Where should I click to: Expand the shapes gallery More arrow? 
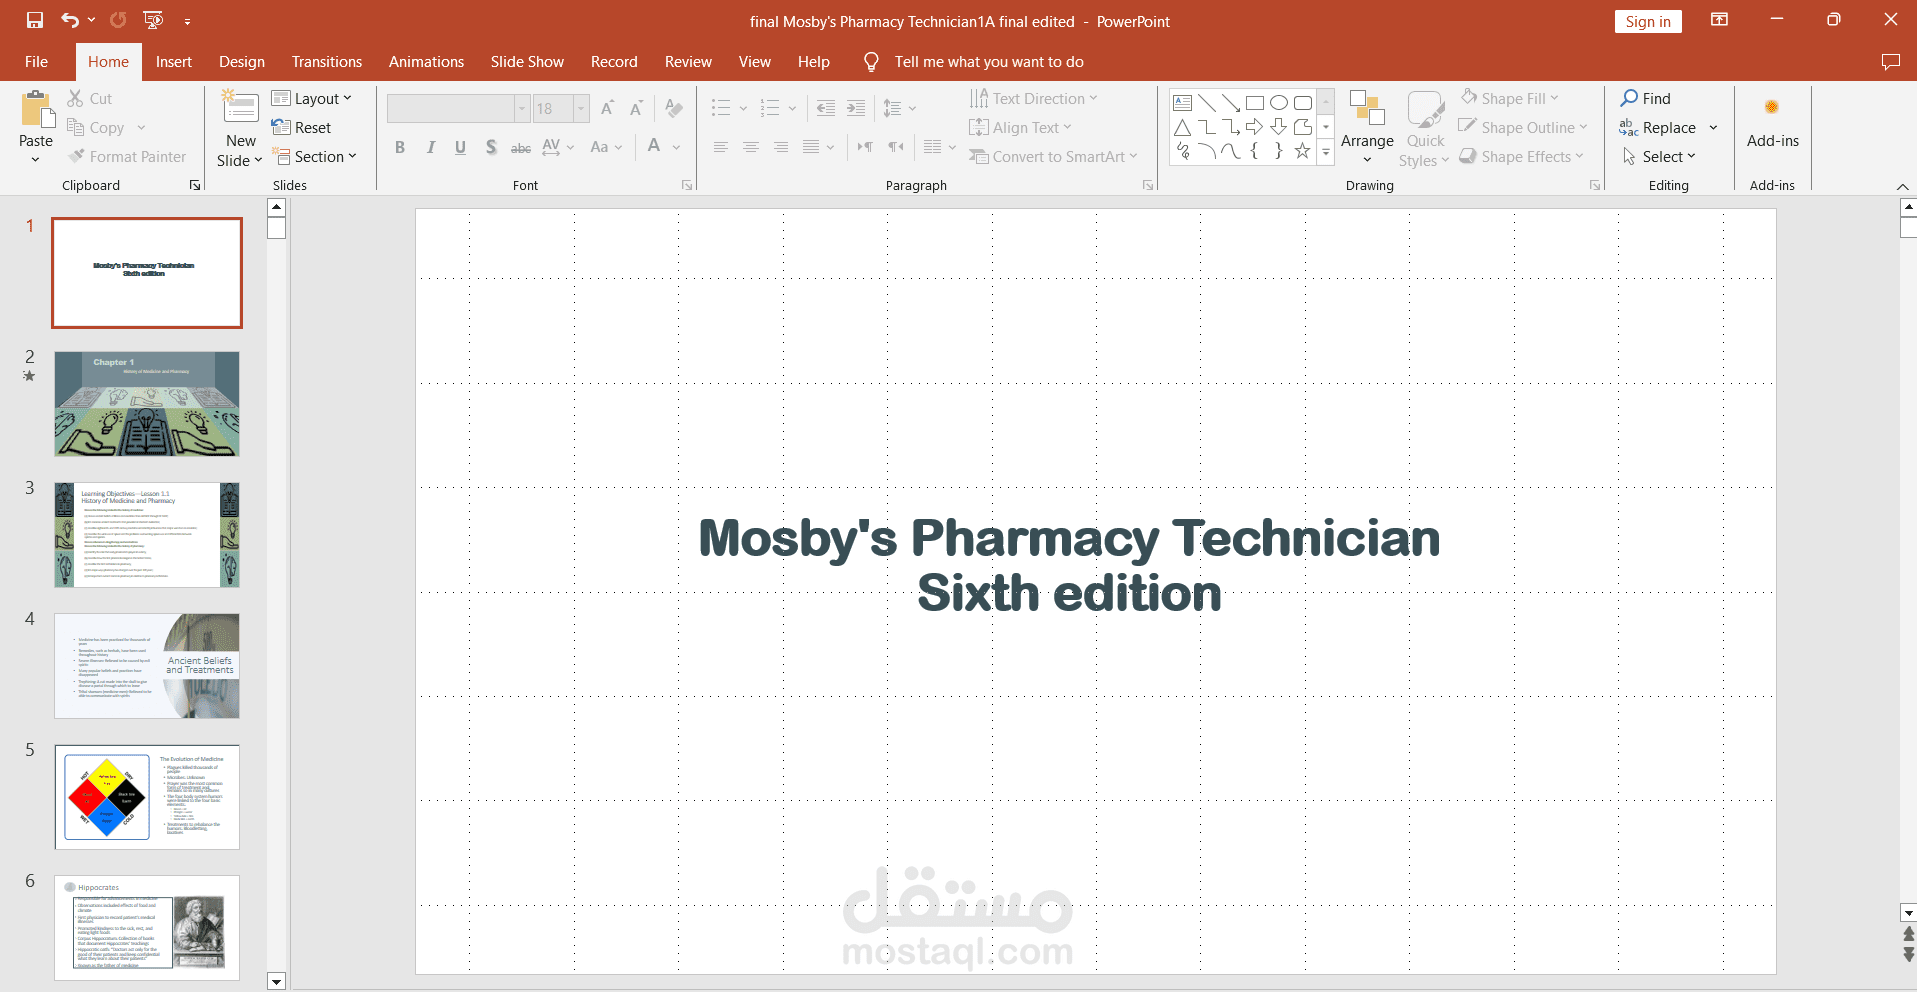[1325, 152]
